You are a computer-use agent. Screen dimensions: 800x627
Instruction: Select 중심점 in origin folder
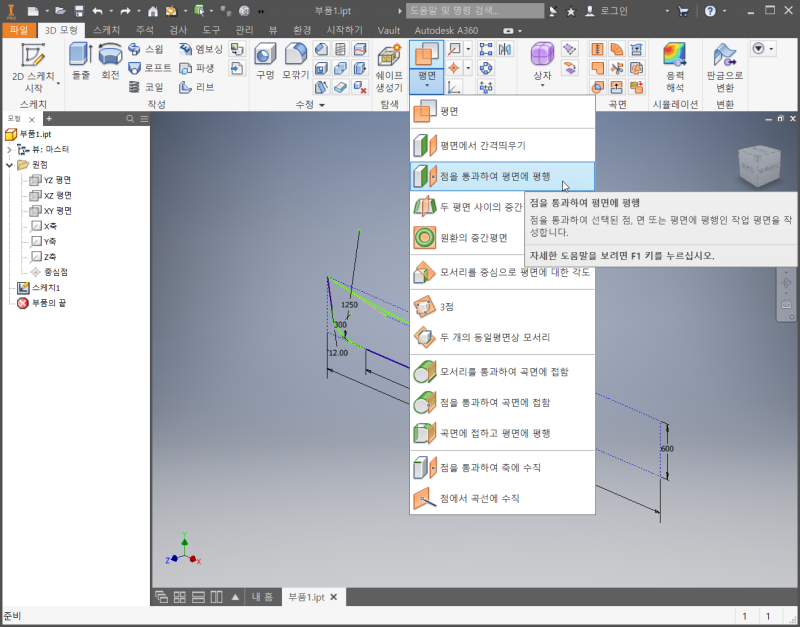pyautogui.click(x=49, y=272)
